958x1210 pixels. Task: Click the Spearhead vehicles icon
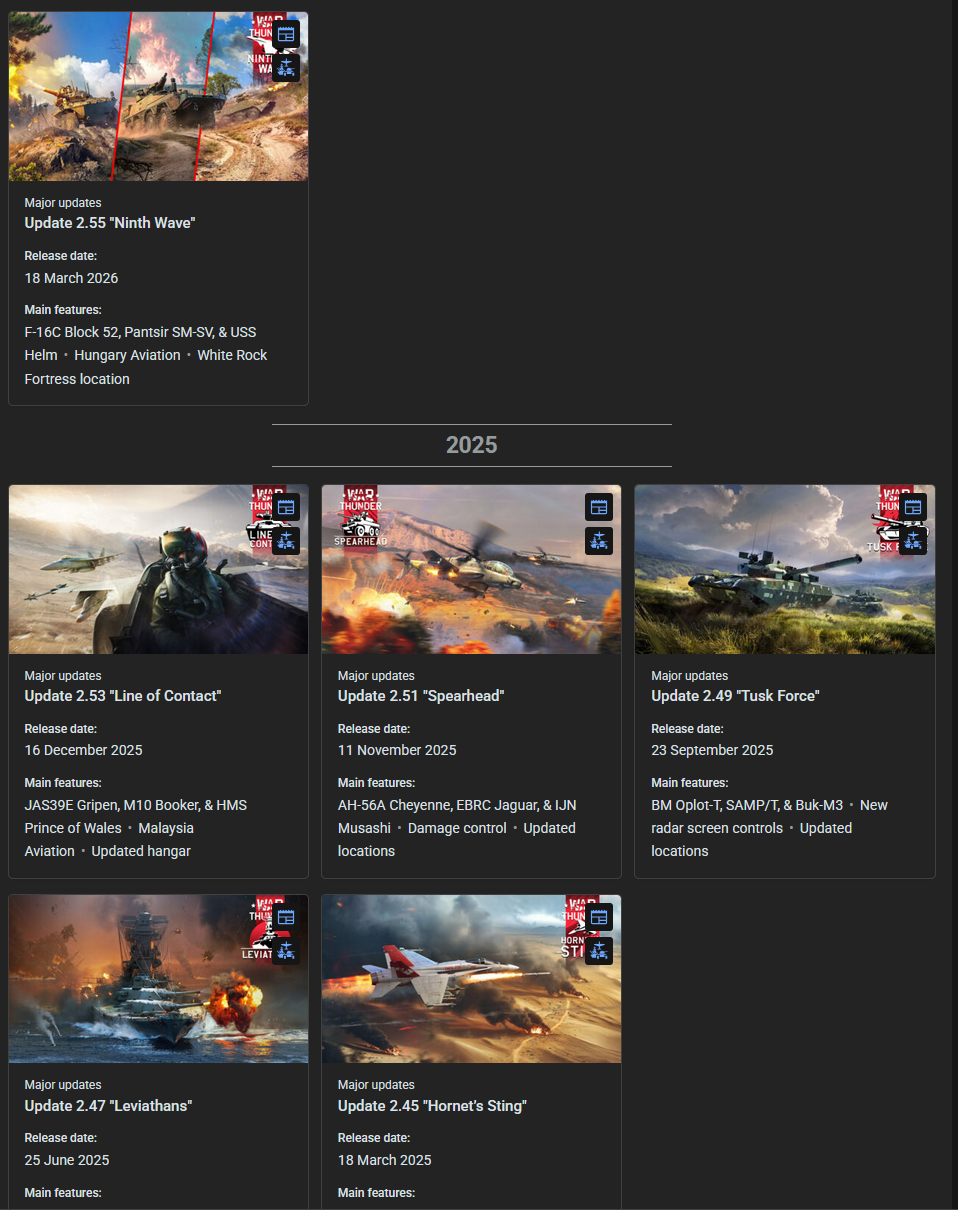(x=599, y=541)
